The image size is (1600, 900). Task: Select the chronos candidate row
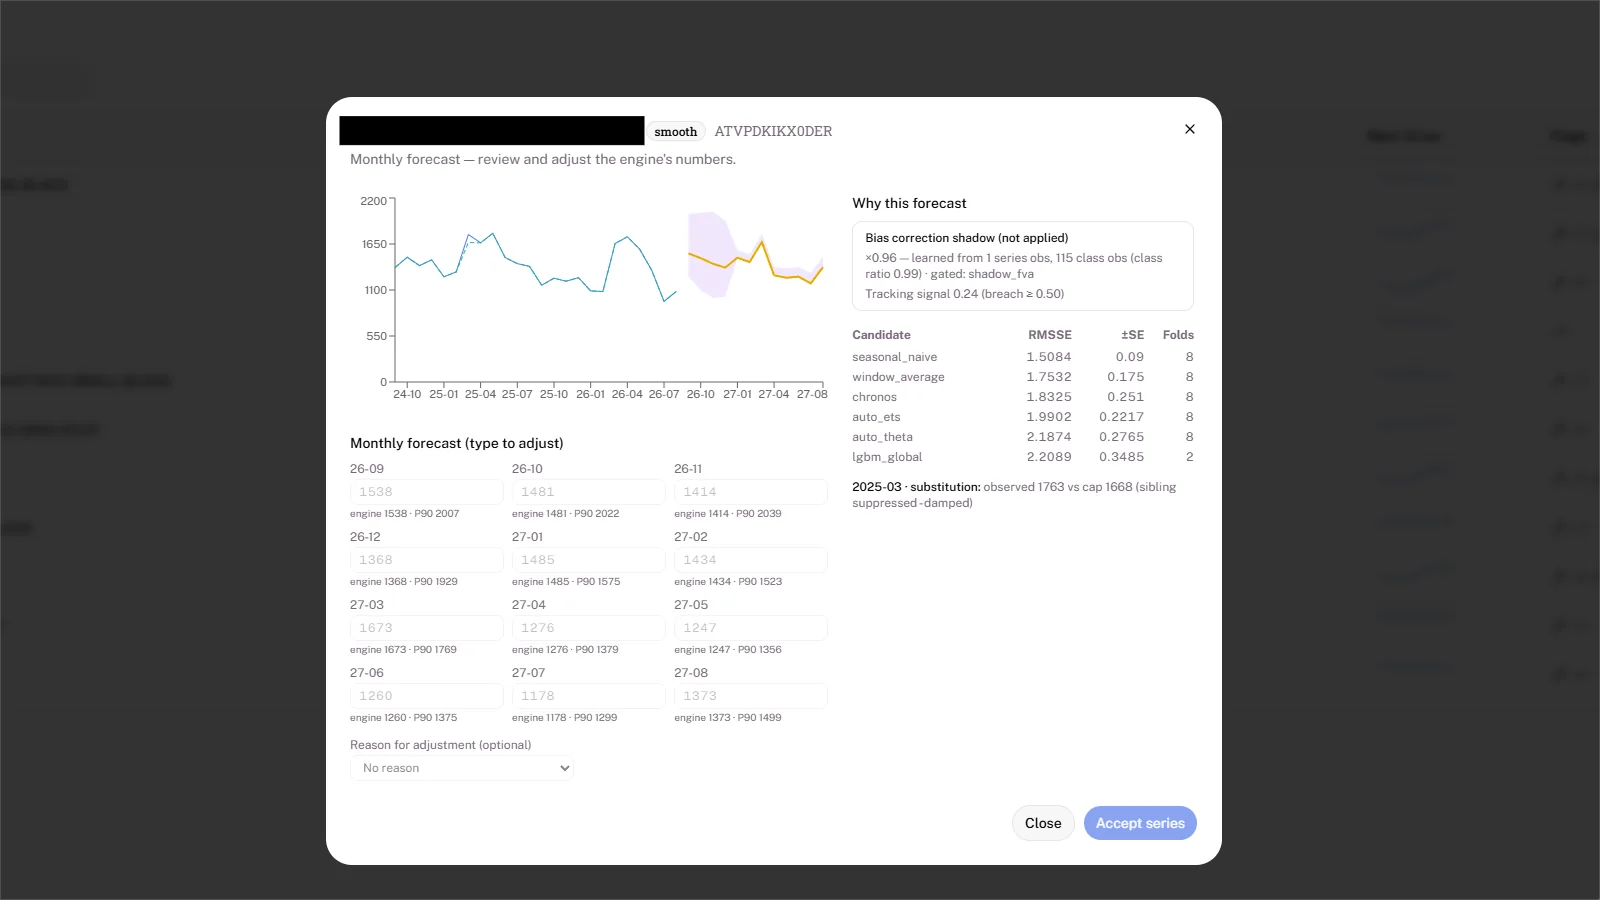pyautogui.click(x=1023, y=397)
